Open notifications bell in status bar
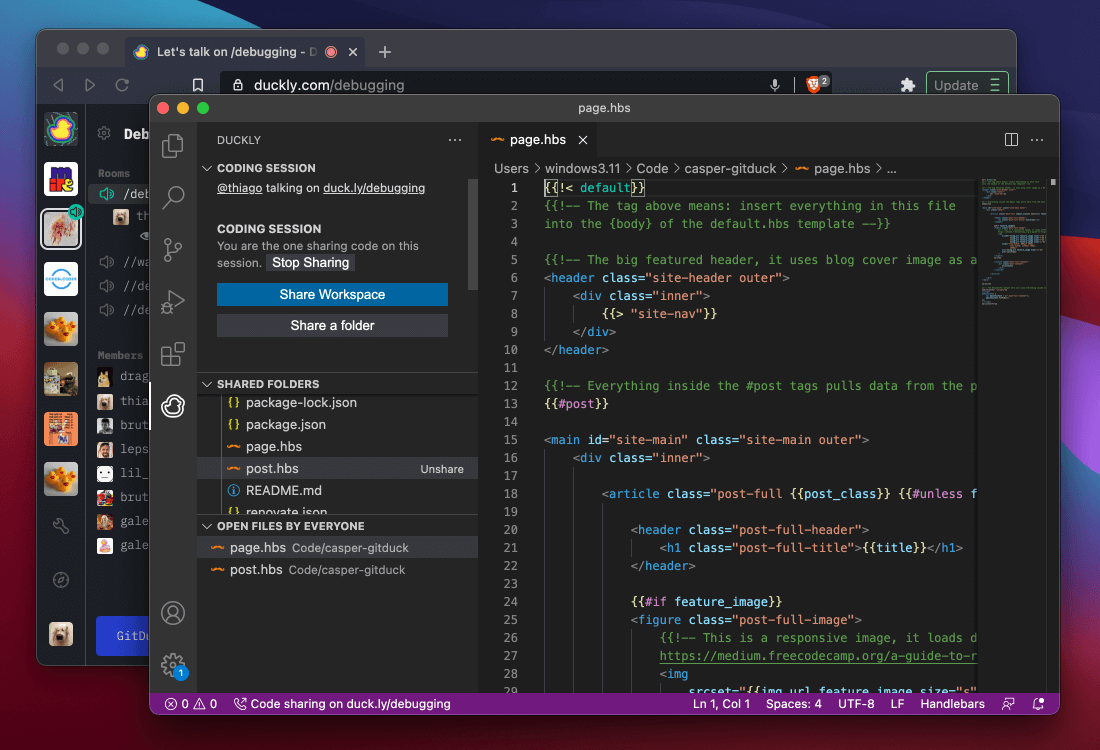This screenshot has height=750, width=1100. click(x=1038, y=704)
